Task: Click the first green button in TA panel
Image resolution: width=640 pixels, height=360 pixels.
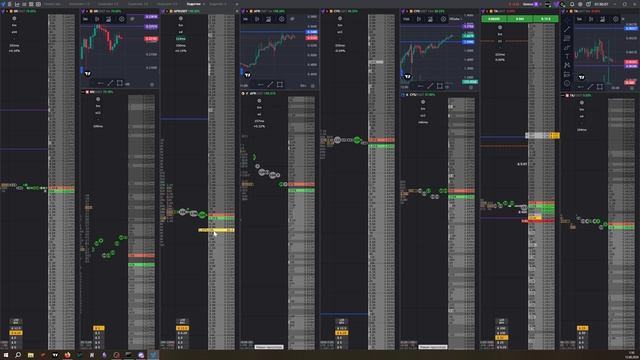Action: [x=494, y=19]
